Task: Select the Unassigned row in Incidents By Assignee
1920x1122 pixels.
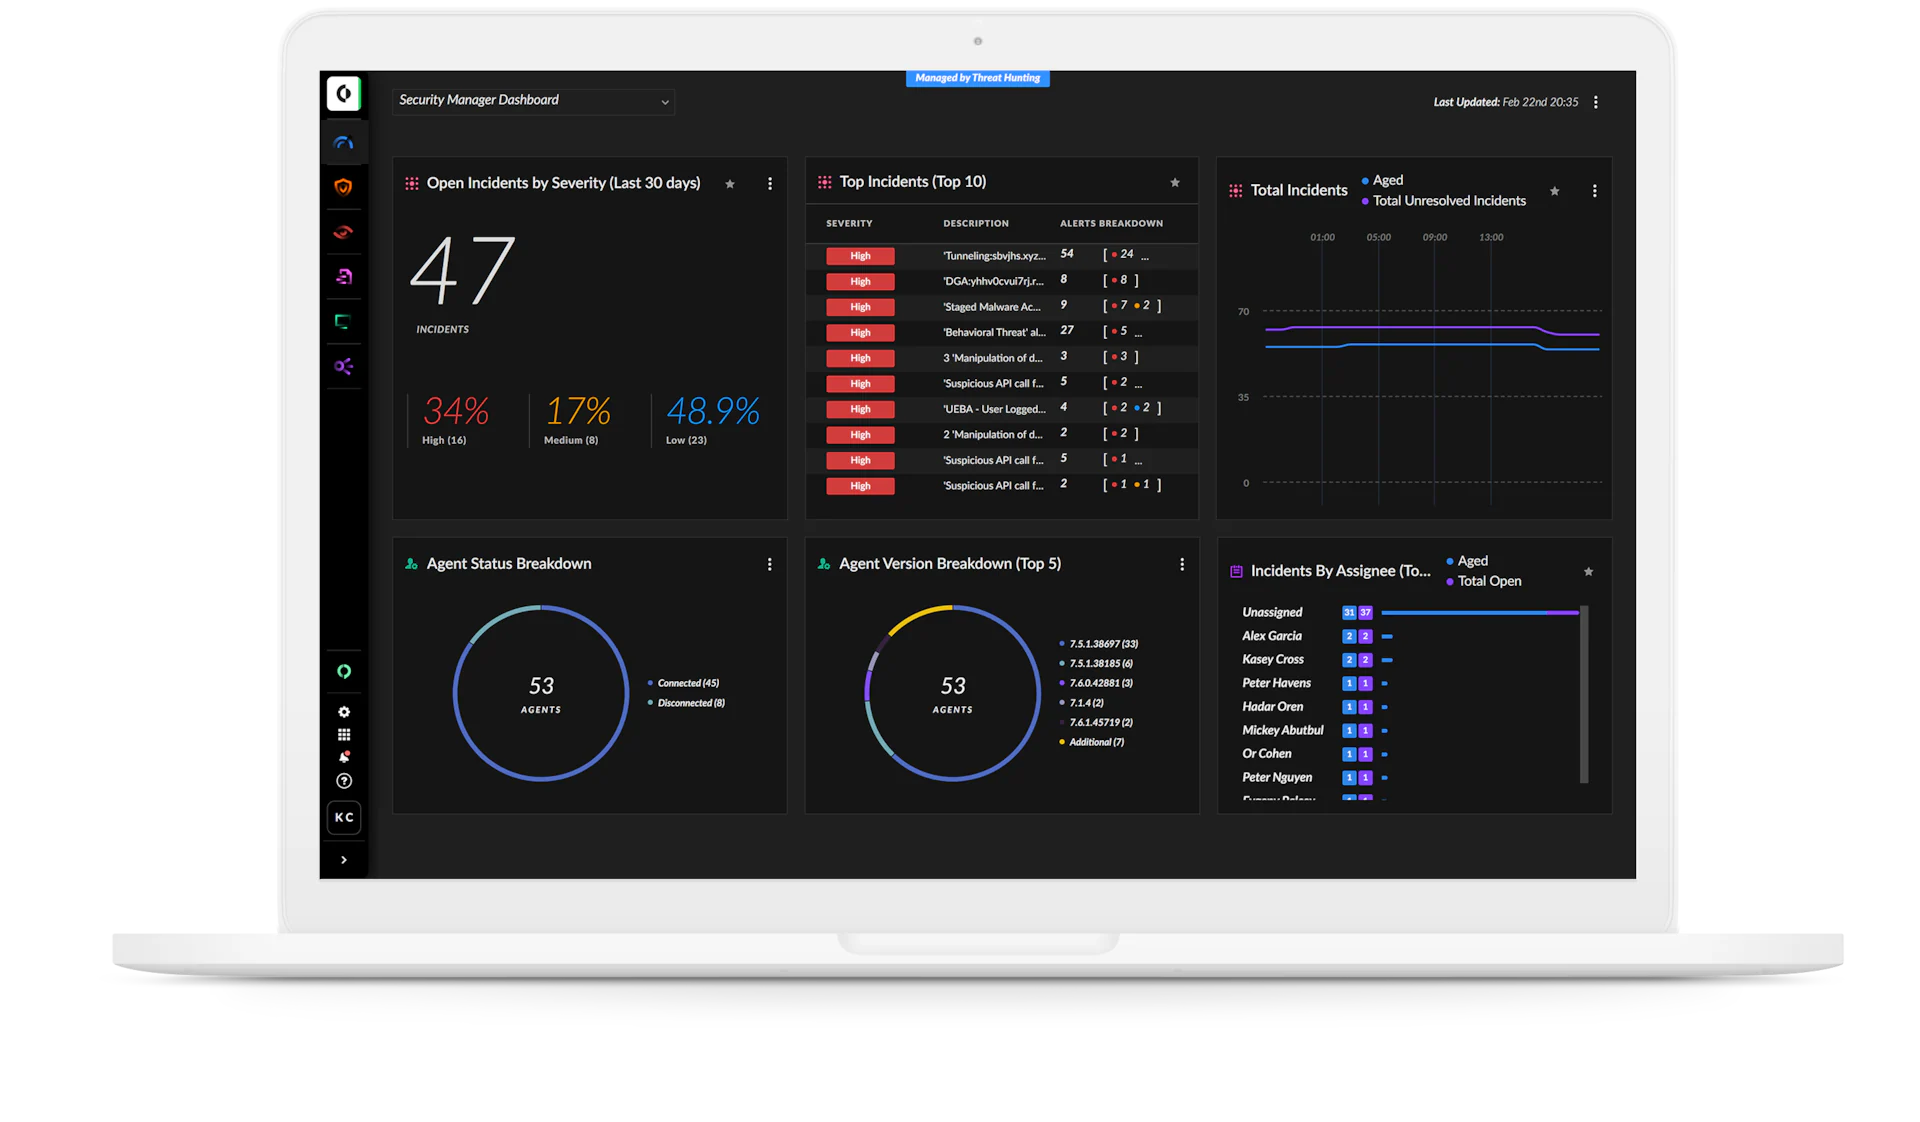Action: 1272,611
